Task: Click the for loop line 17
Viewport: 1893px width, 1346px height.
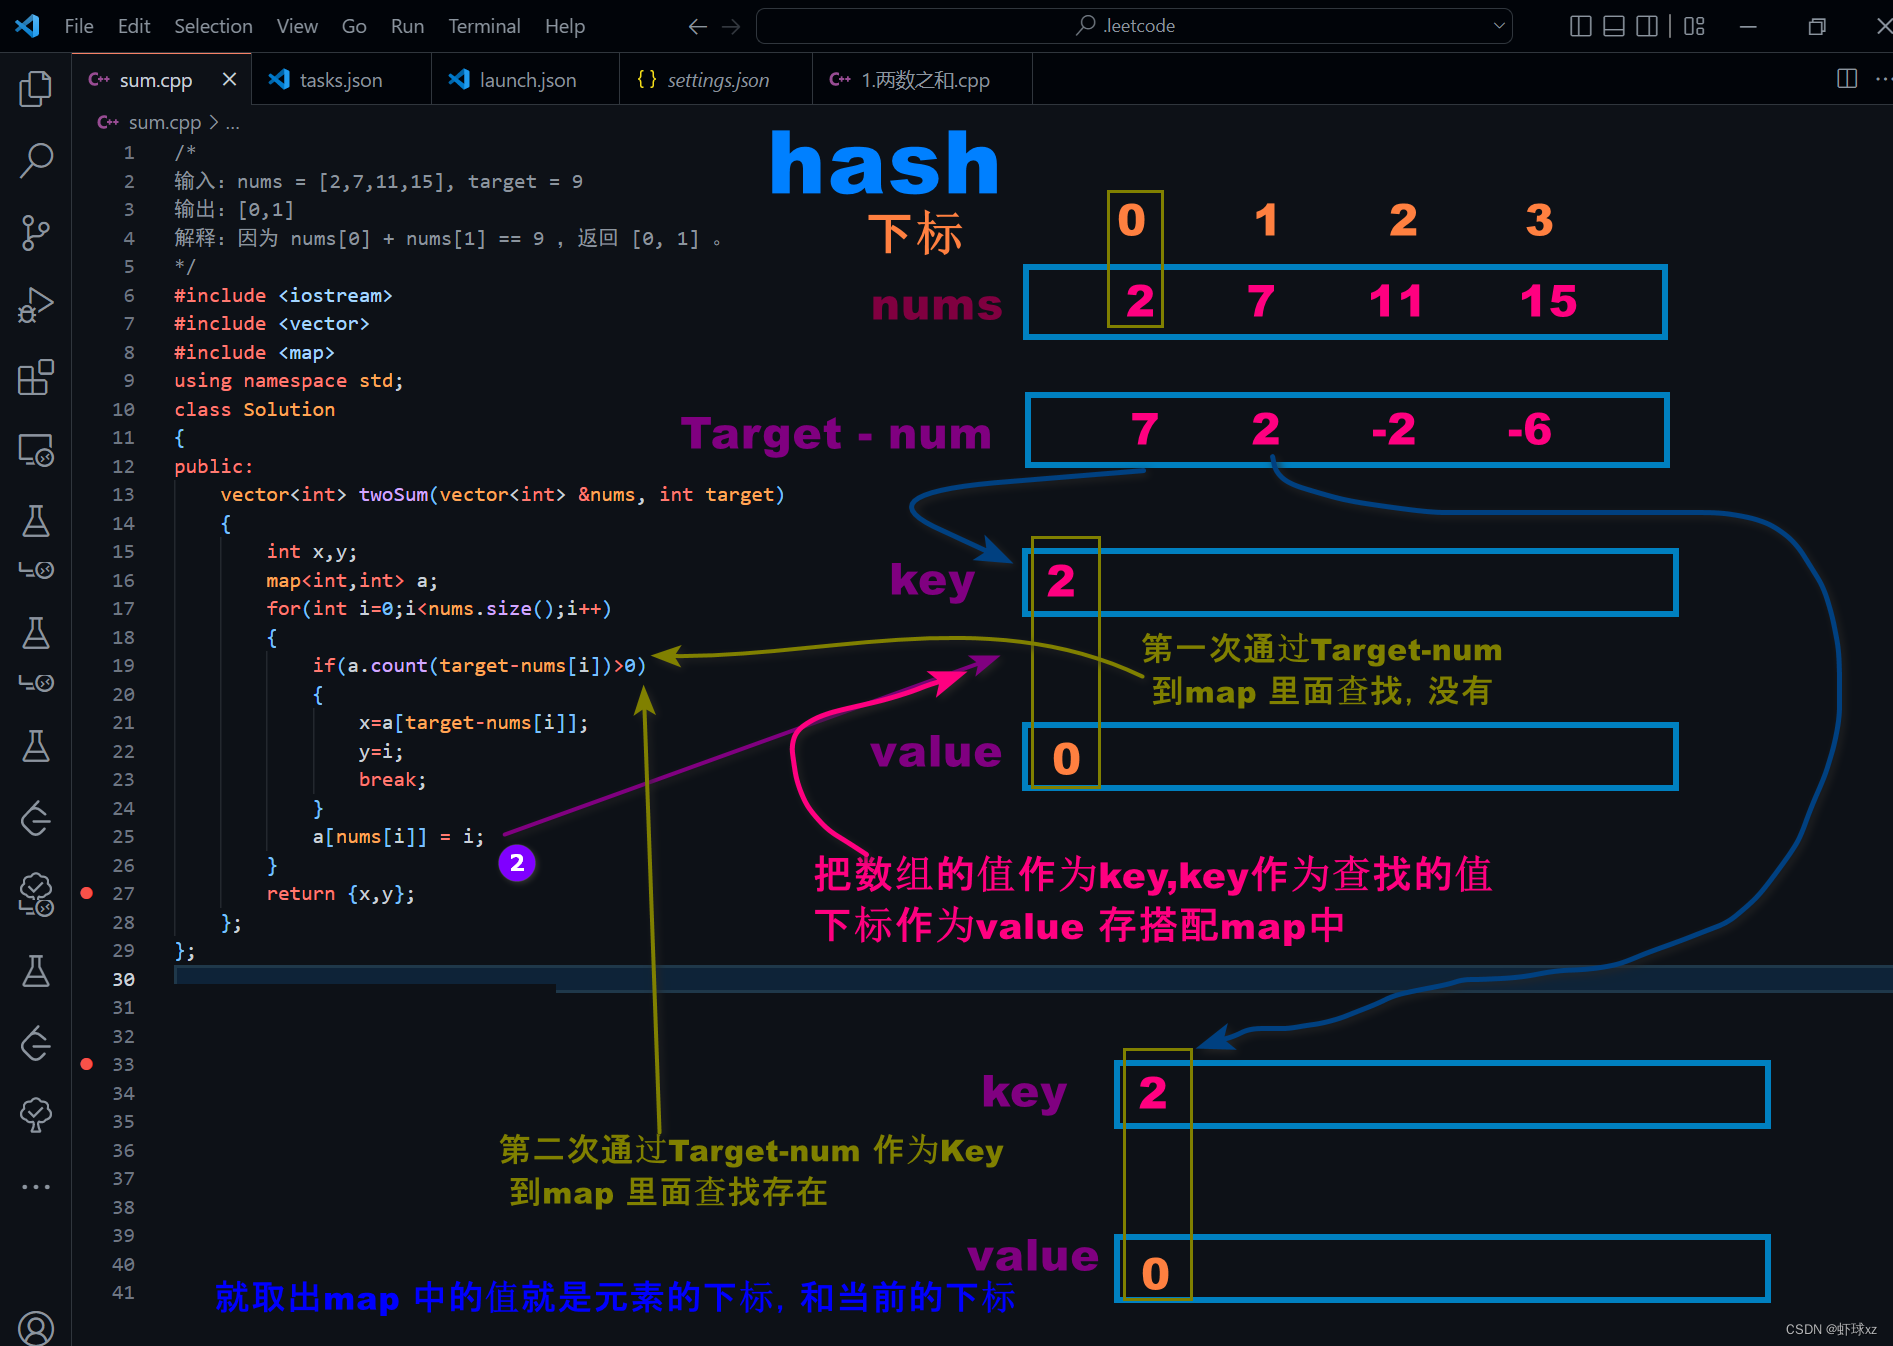Action: coord(439,608)
